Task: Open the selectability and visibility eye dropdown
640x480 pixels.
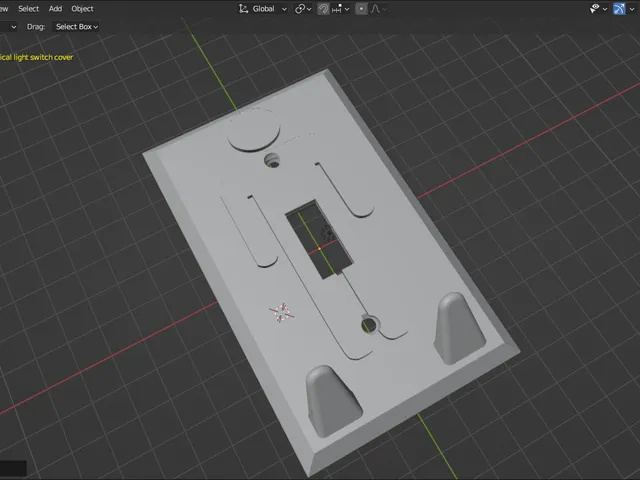Action: coord(598,9)
